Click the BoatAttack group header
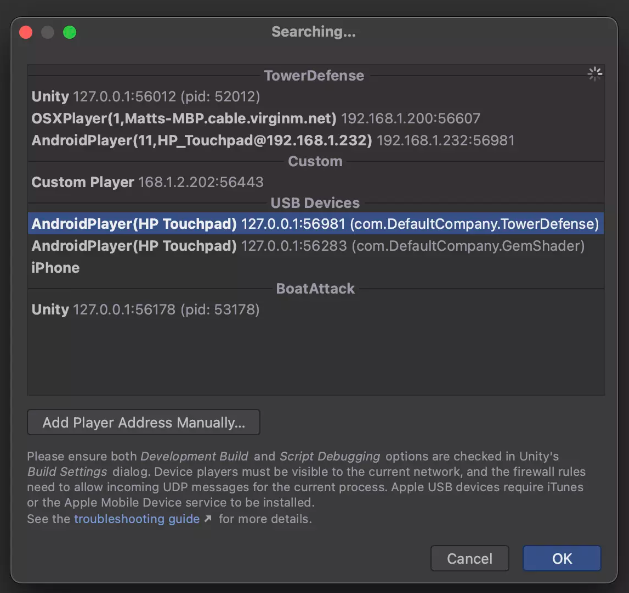Screen dimensions: 629x593 [x=314, y=289]
